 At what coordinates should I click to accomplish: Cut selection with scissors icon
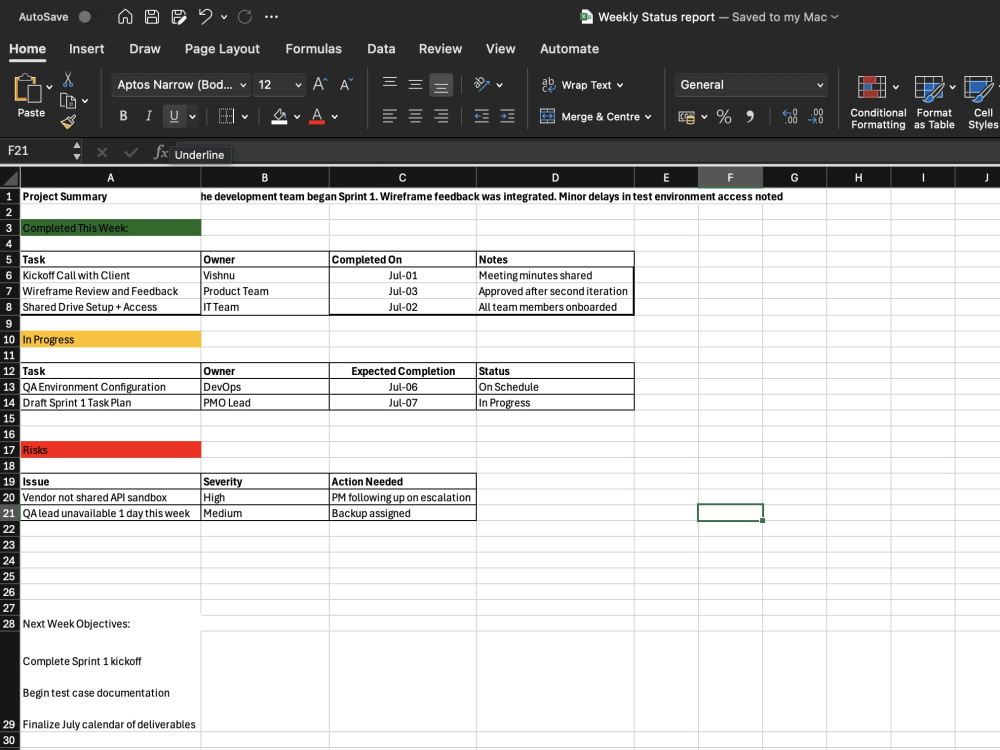point(68,80)
